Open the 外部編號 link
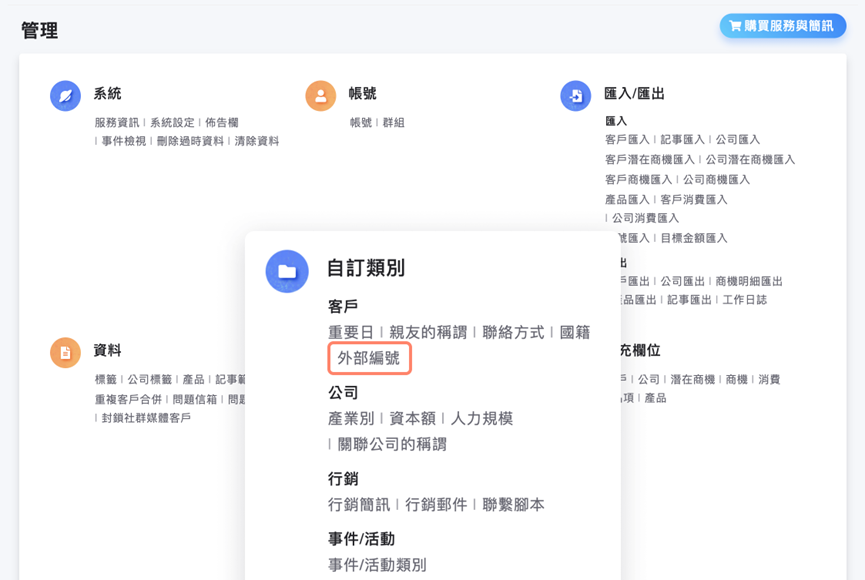865x580 pixels. tap(369, 358)
